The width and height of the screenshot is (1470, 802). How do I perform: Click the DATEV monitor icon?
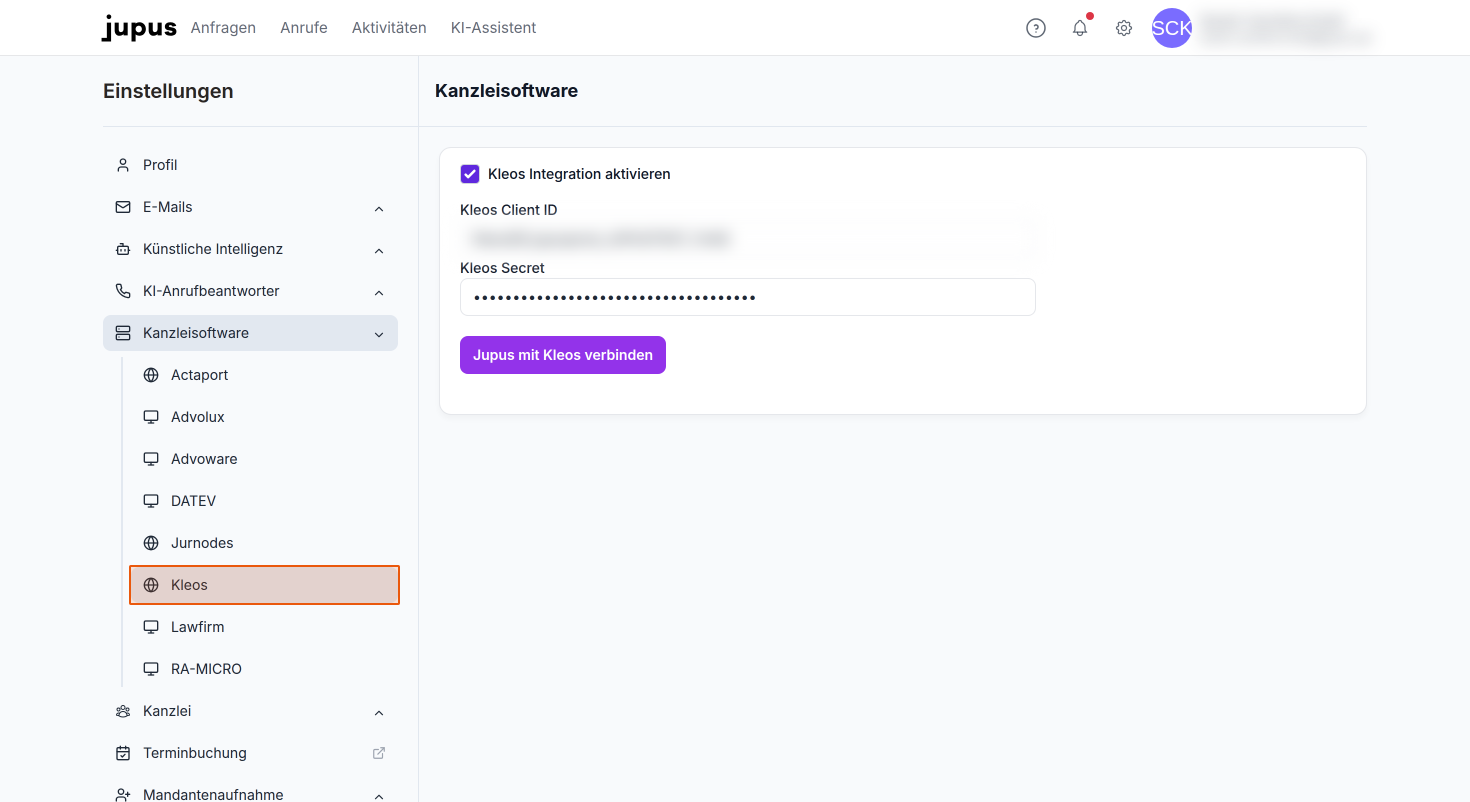151,501
